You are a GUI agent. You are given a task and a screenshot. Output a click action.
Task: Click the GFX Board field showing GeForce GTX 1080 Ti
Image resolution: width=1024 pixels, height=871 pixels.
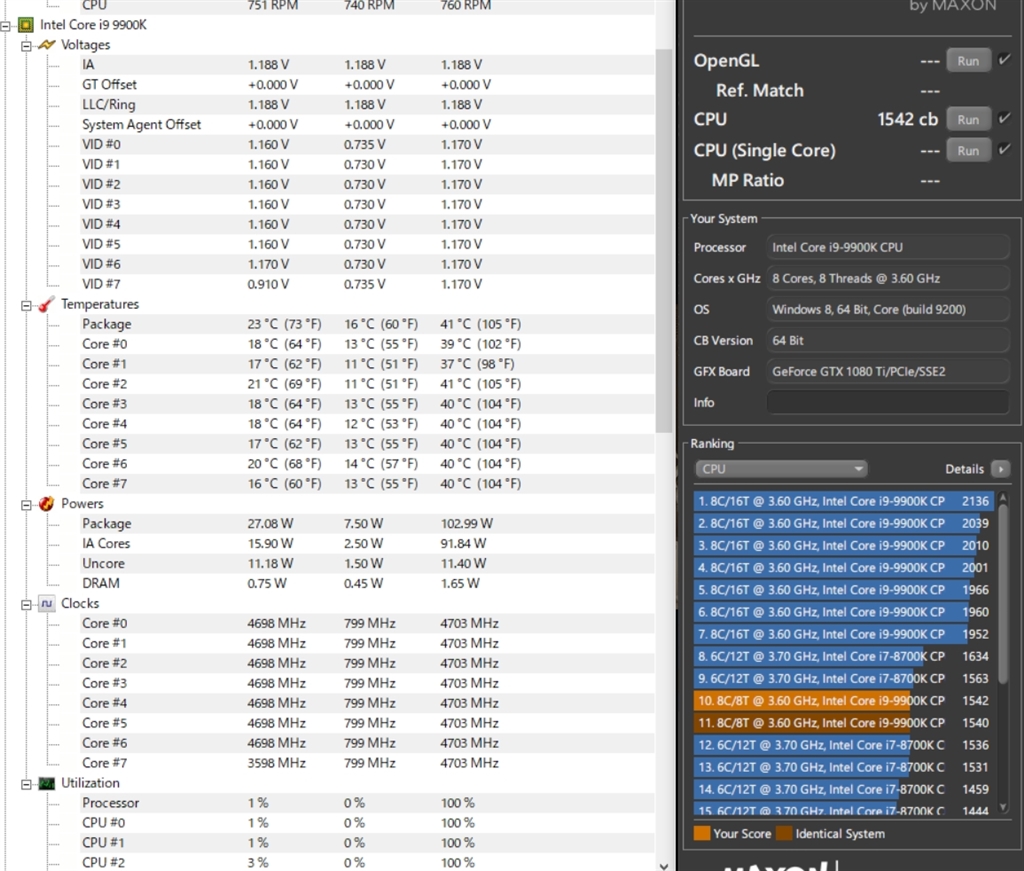pos(888,372)
